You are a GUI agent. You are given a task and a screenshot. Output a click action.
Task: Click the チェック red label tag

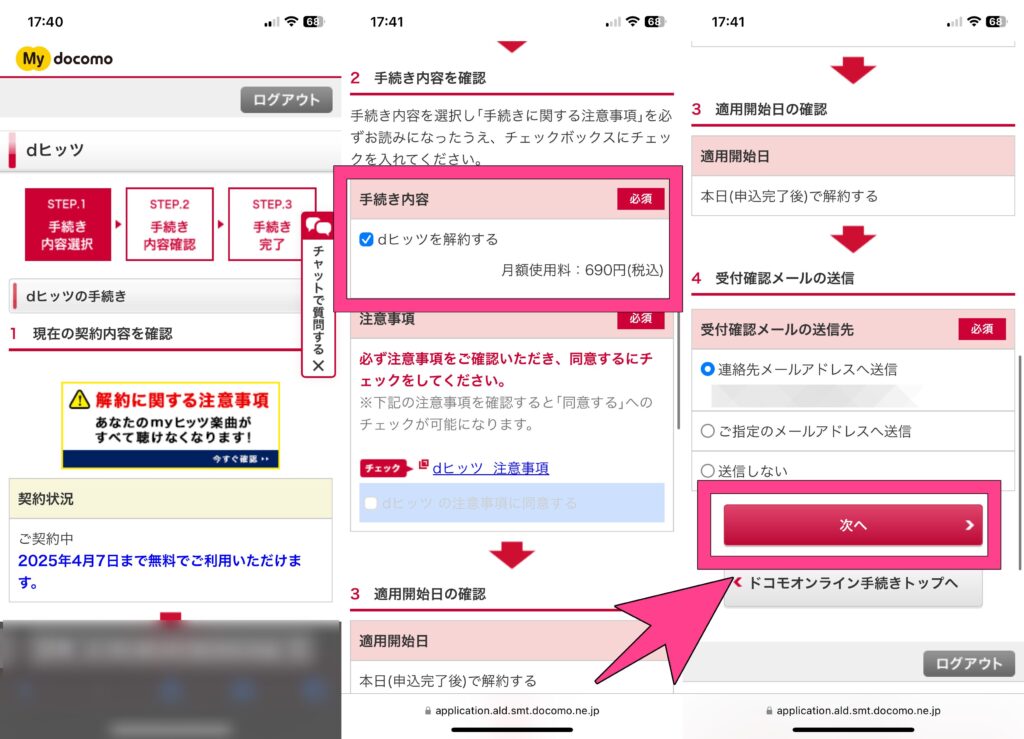pyautogui.click(x=384, y=468)
